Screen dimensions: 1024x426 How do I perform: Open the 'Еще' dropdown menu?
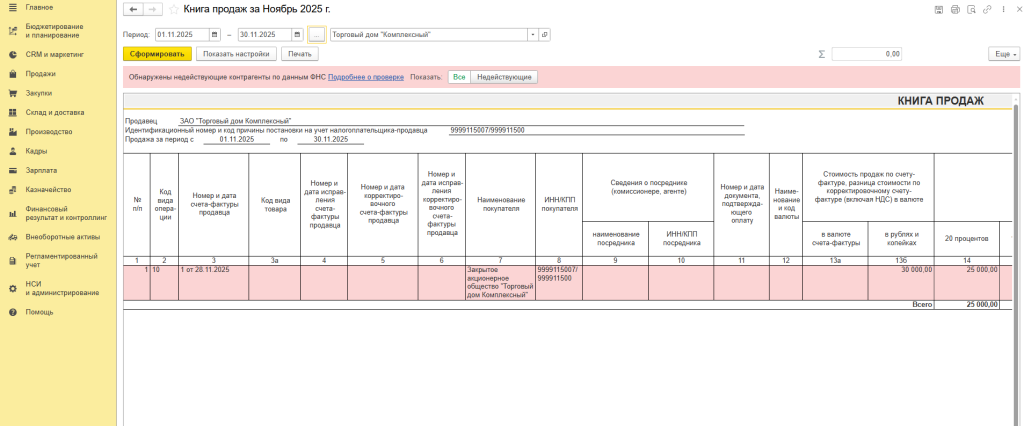click(1003, 54)
